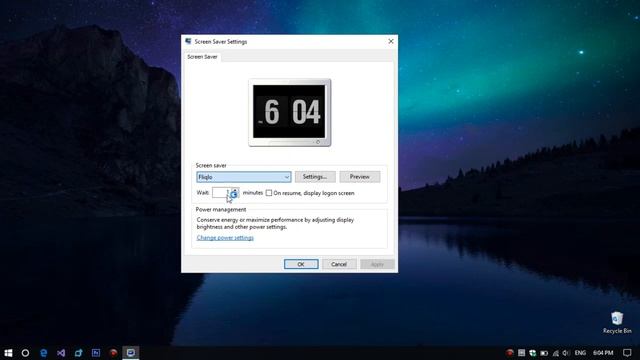Open the Windows Start menu
Image resolution: width=640 pixels, height=360 pixels.
[8, 353]
